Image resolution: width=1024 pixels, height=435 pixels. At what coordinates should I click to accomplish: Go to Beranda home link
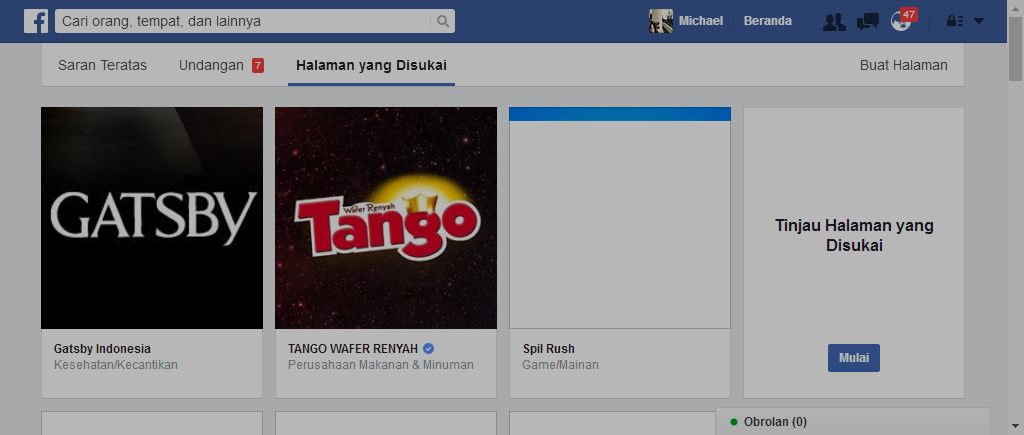coord(767,21)
